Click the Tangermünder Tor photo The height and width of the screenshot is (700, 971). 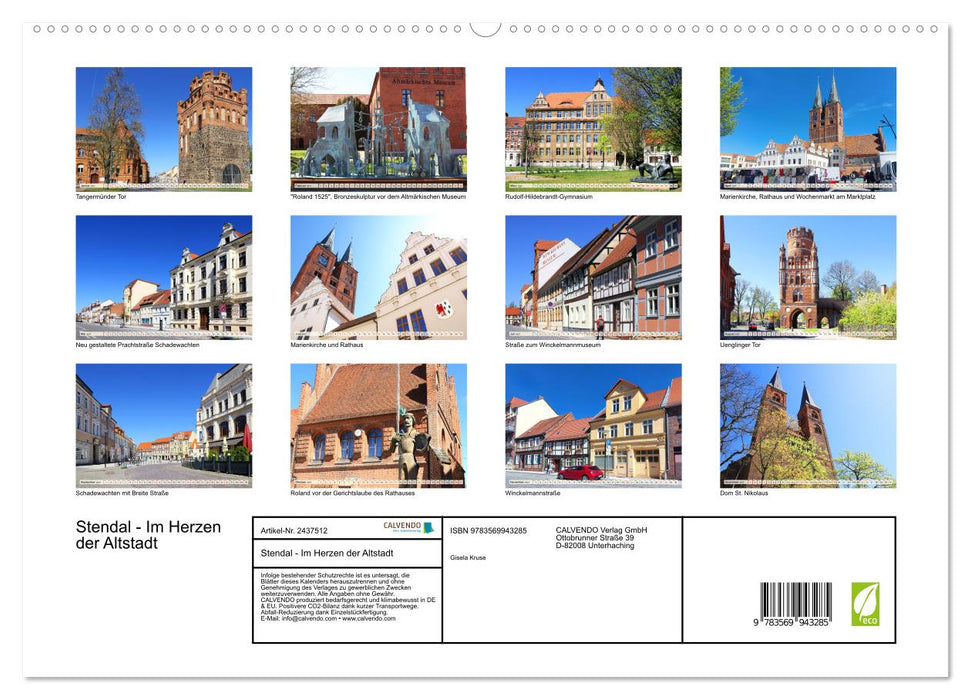point(163,129)
